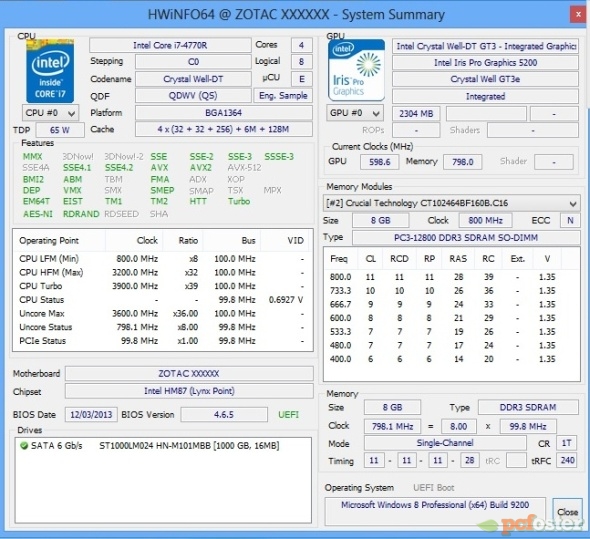Image resolution: width=590 pixels, height=539 pixels.
Task: Click the Close button
Action: (568, 512)
